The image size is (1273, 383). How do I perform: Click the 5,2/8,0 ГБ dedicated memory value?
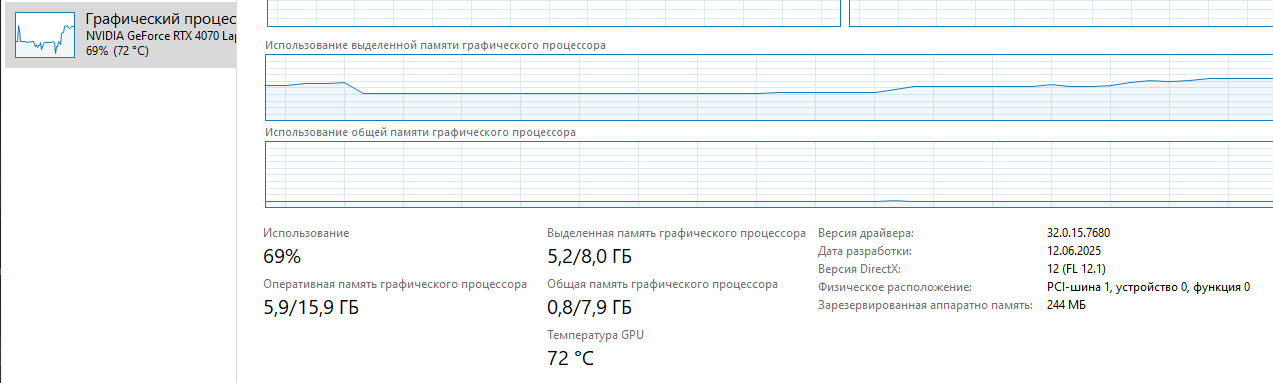[590, 256]
